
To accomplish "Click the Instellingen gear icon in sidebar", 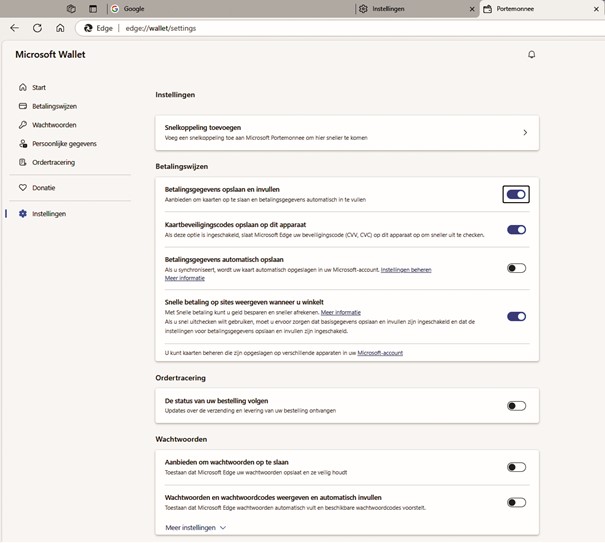I will click(x=23, y=213).
